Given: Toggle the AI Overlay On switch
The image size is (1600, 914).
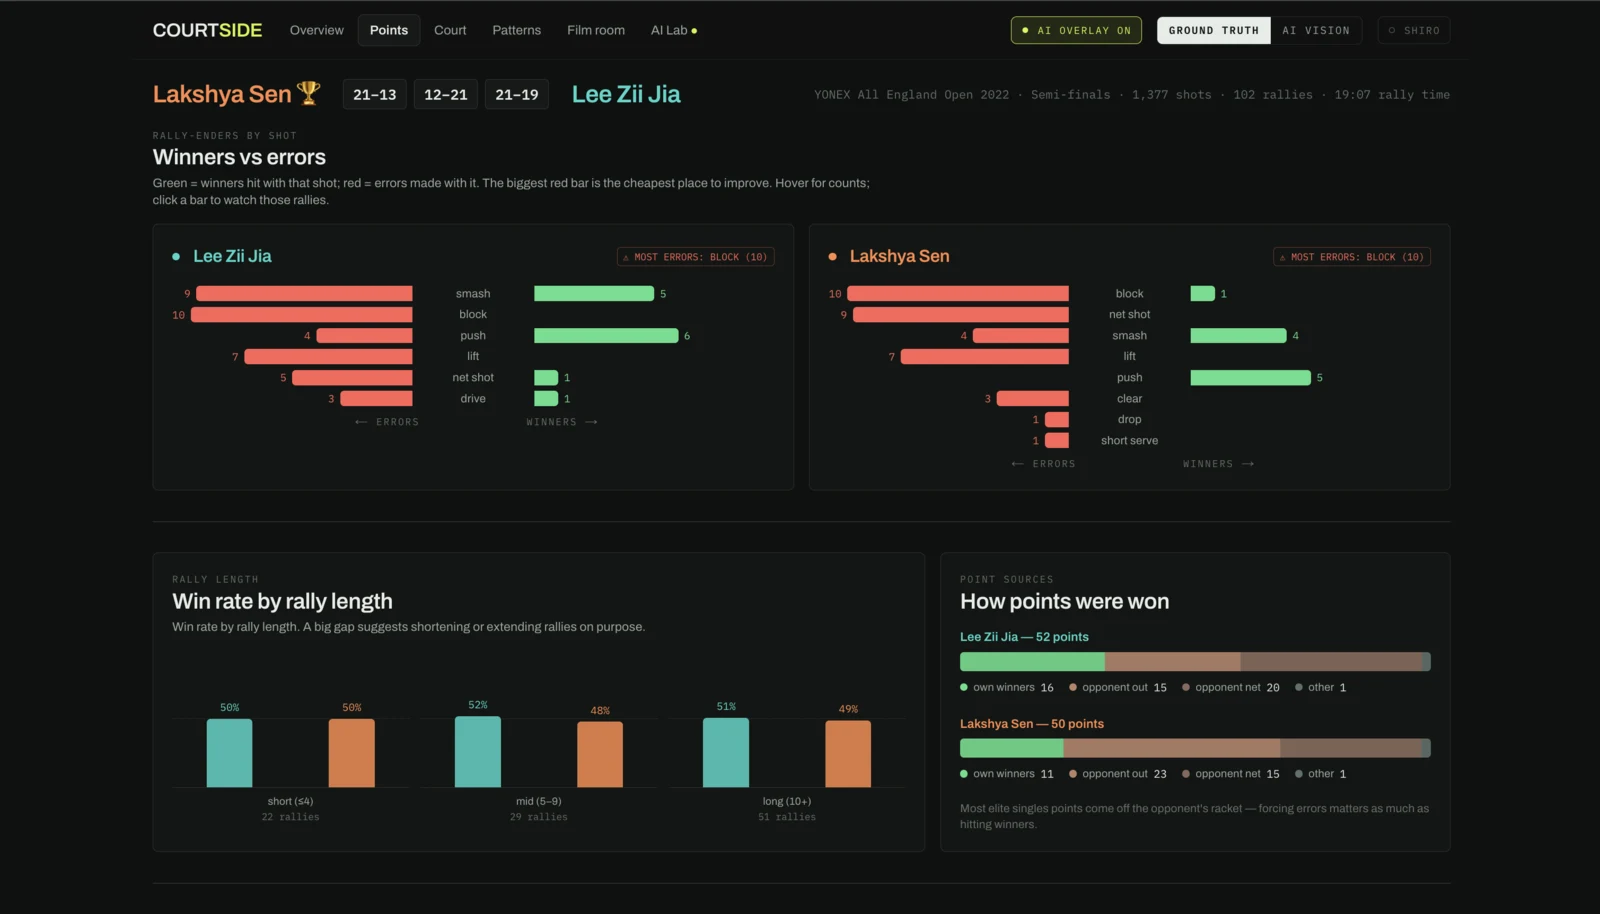Looking at the screenshot, I should [1077, 30].
